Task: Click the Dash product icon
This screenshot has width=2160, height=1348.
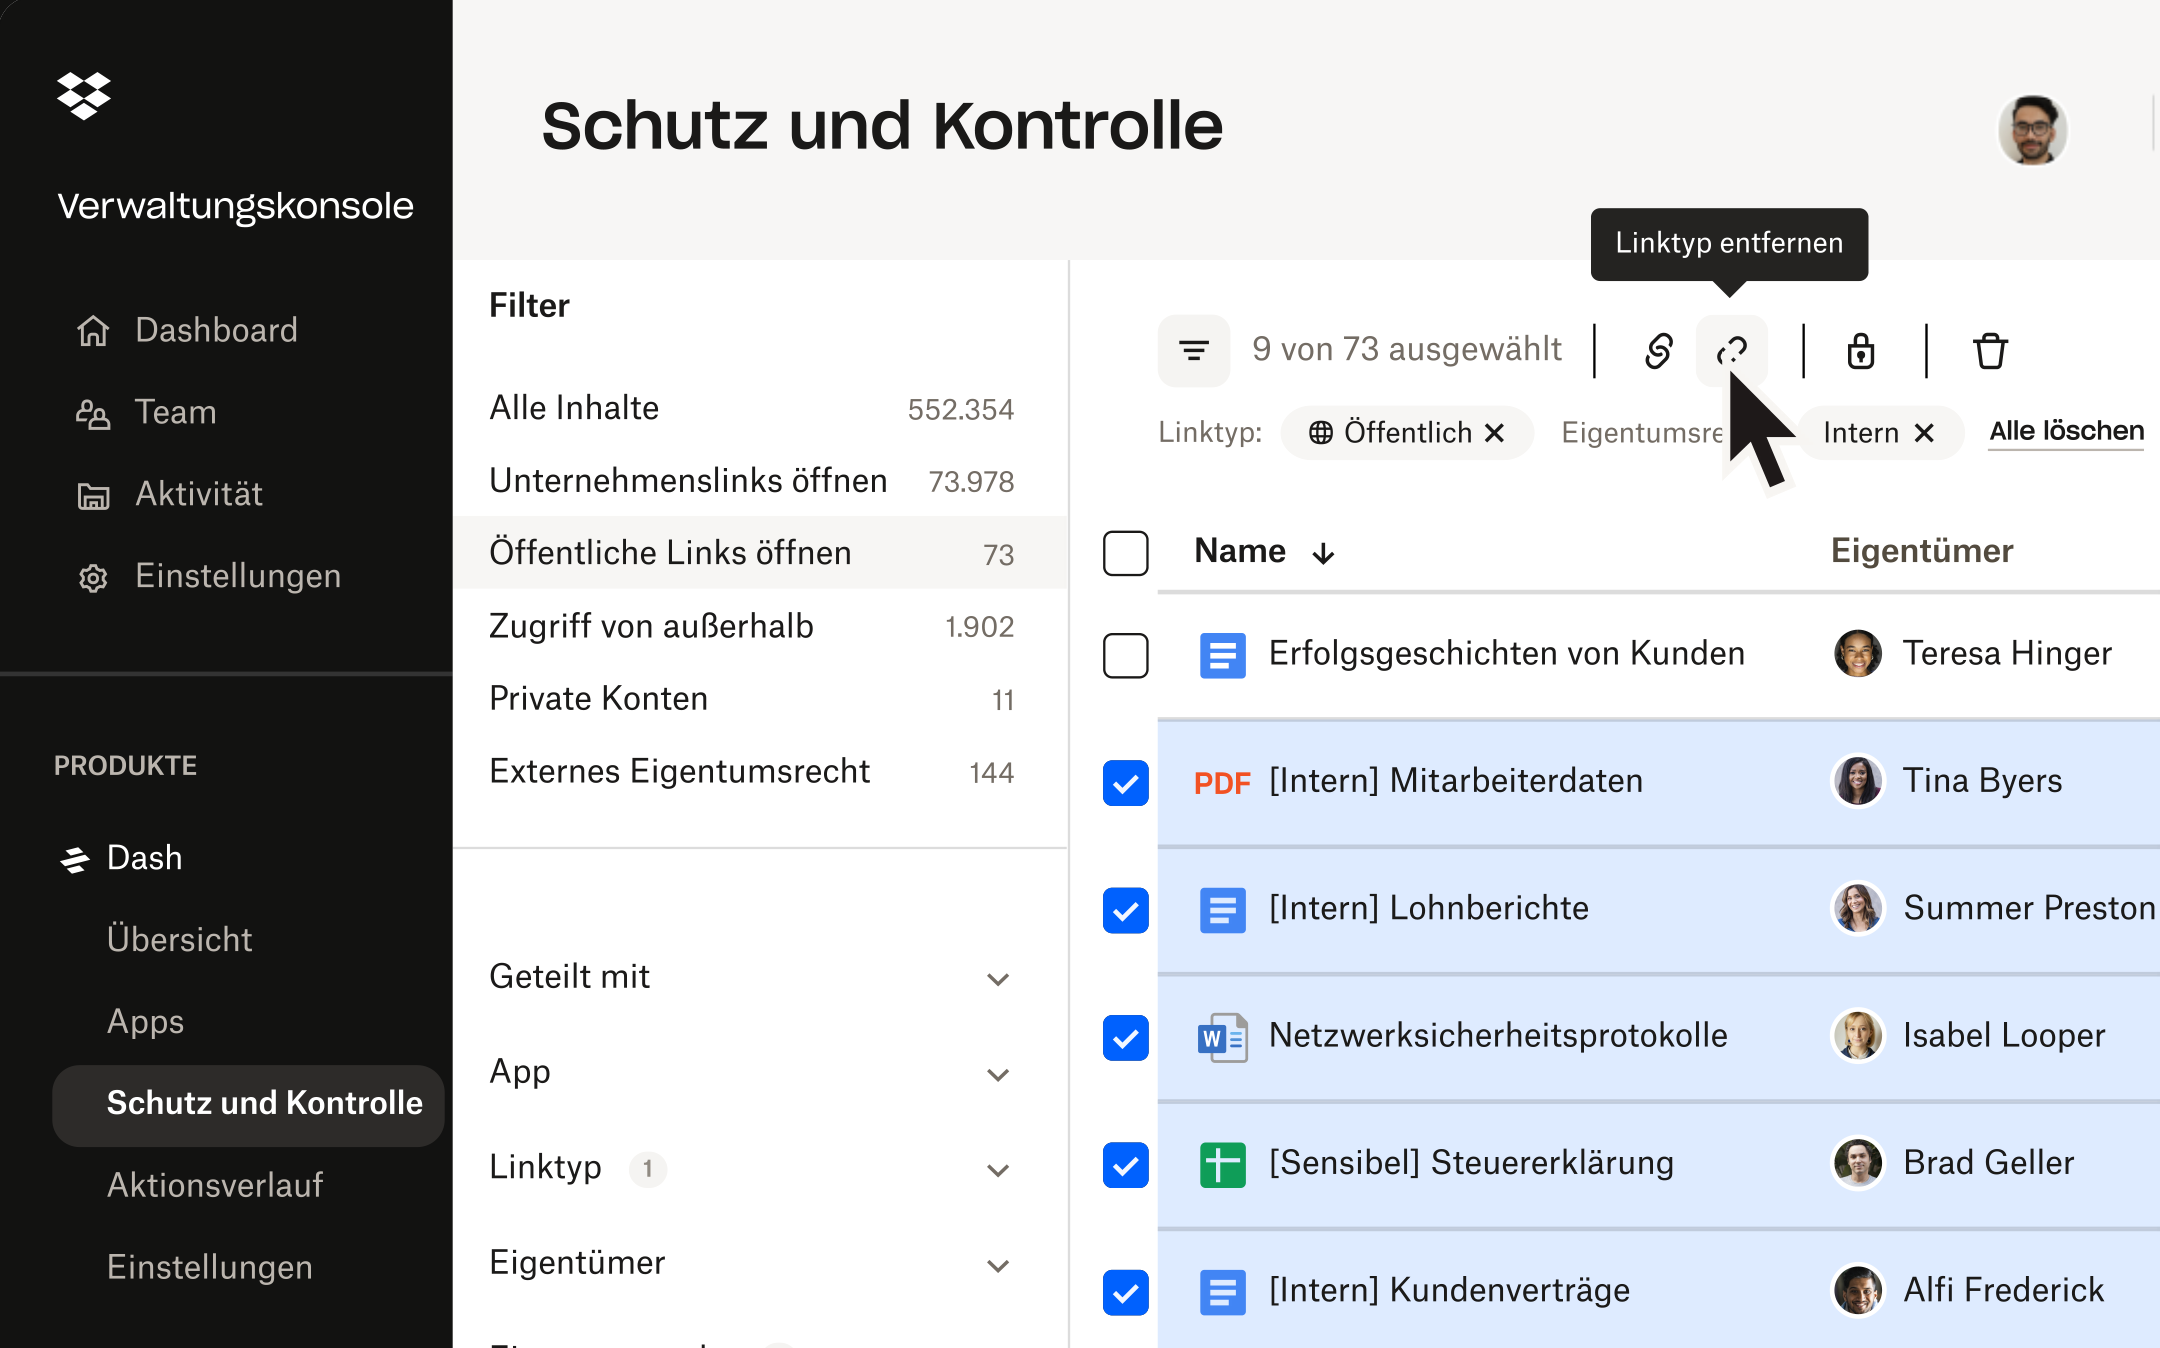Action: click(74, 859)
